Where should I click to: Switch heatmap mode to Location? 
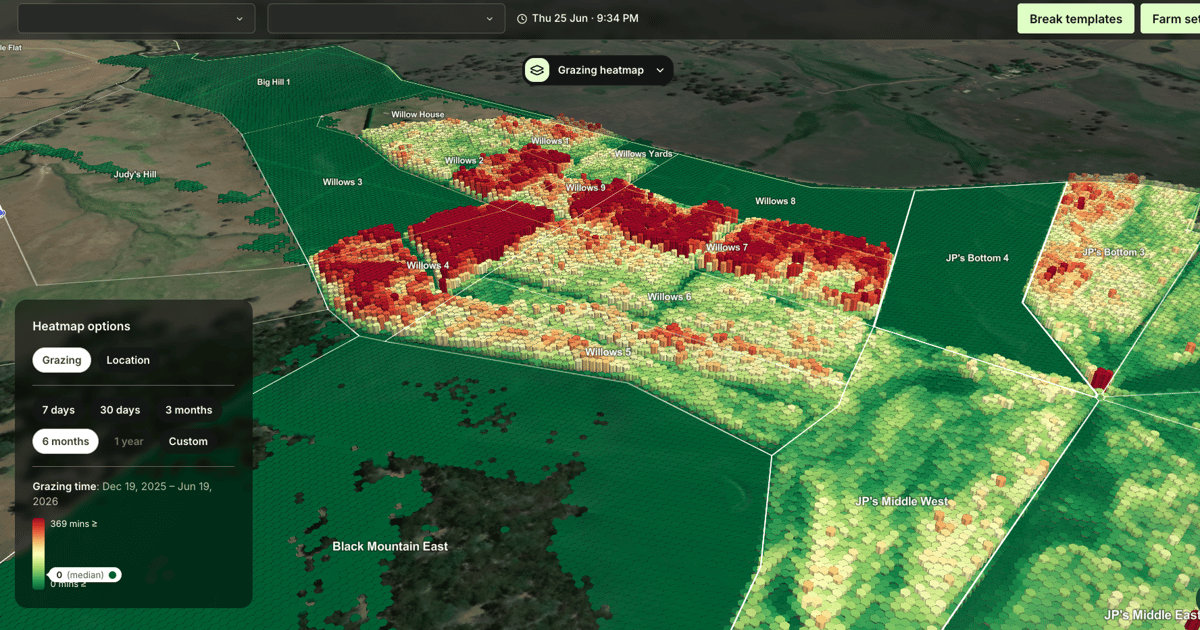[x=128, y=360]
